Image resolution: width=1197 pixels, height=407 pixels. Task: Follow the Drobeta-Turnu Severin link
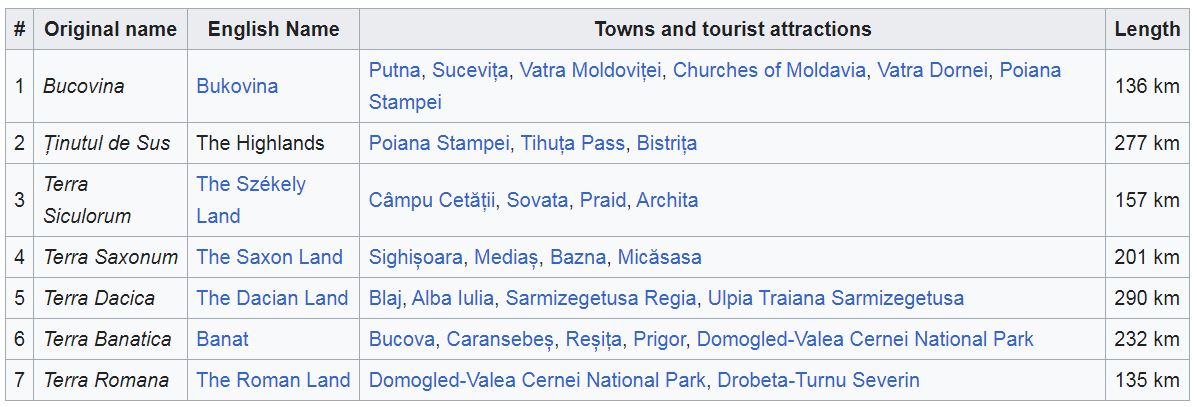point(818,380)
